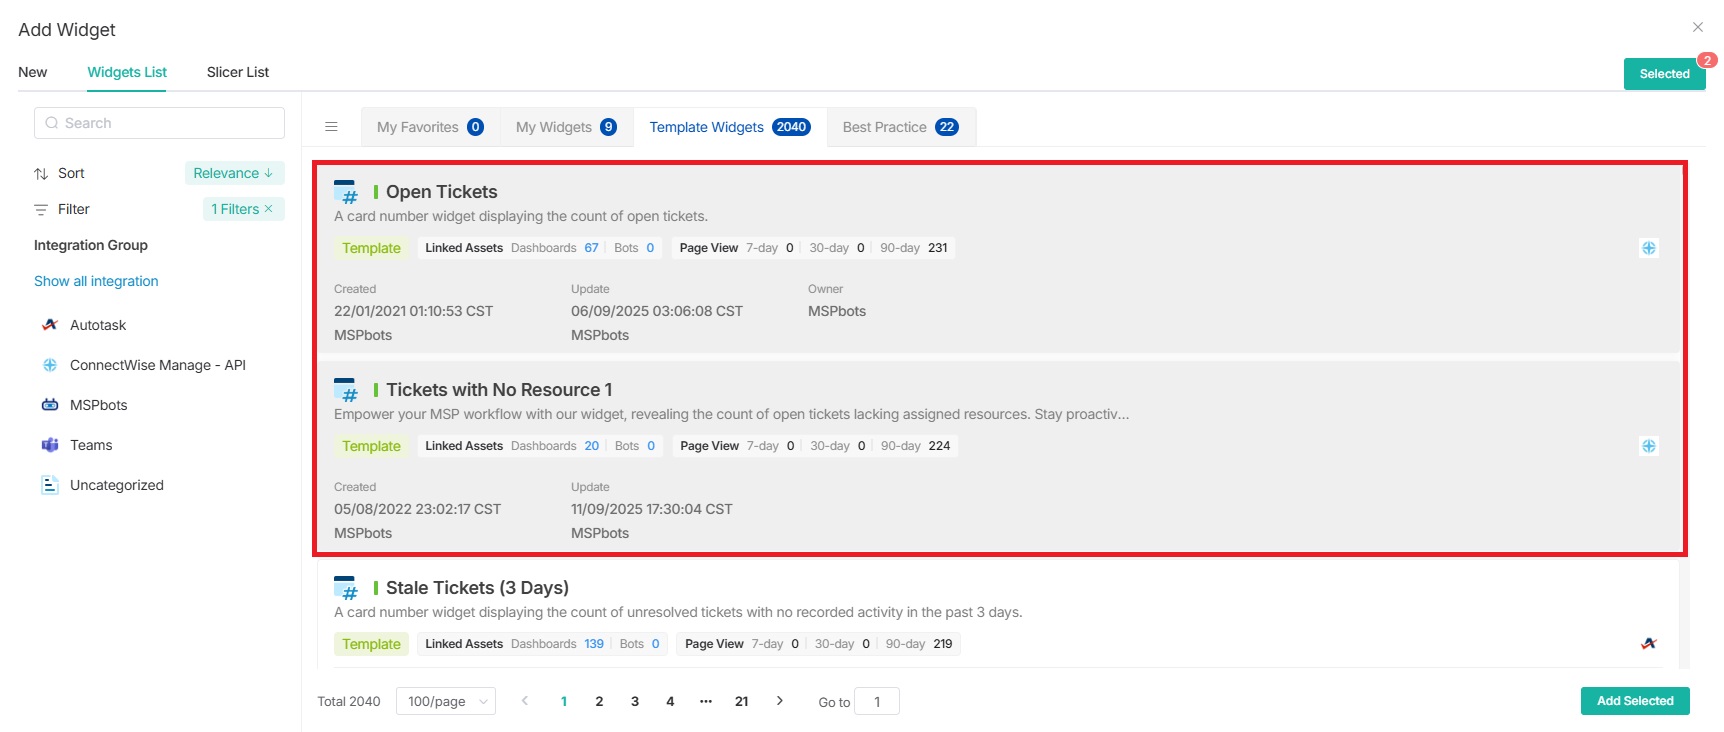Click the Add Selected button
Viewport: 1724px width, 732px height.
(1634, 701)
